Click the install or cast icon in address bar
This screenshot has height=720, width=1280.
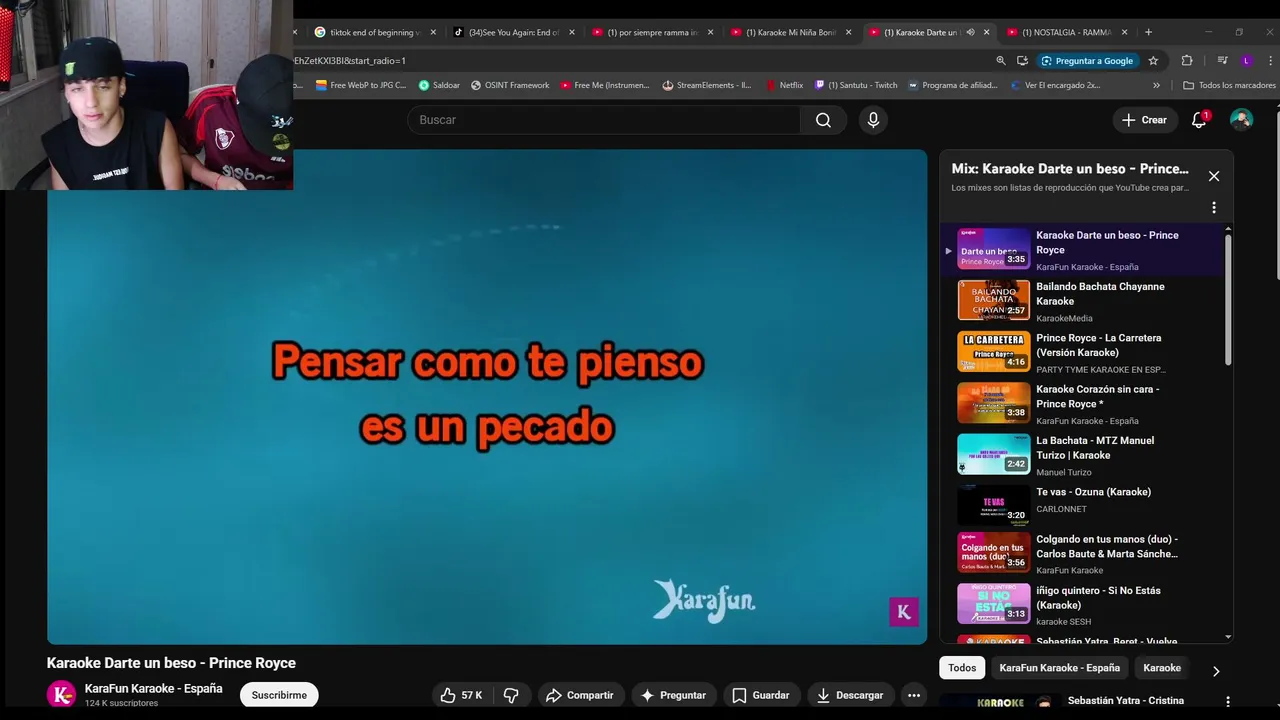click(1022, 61)
